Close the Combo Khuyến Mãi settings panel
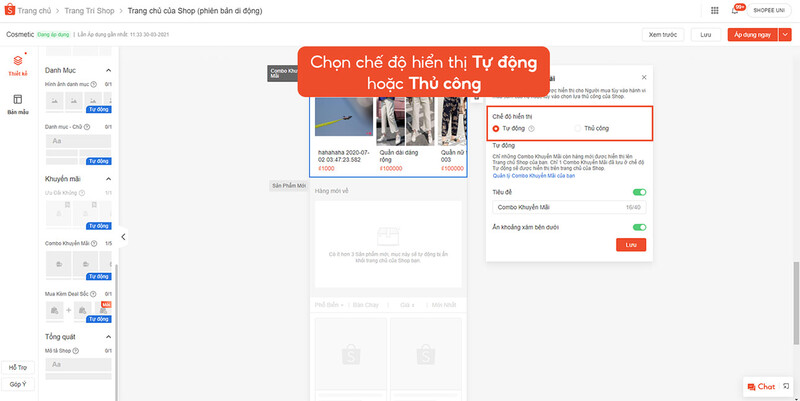Screen dimensions: 800x401 643,77
